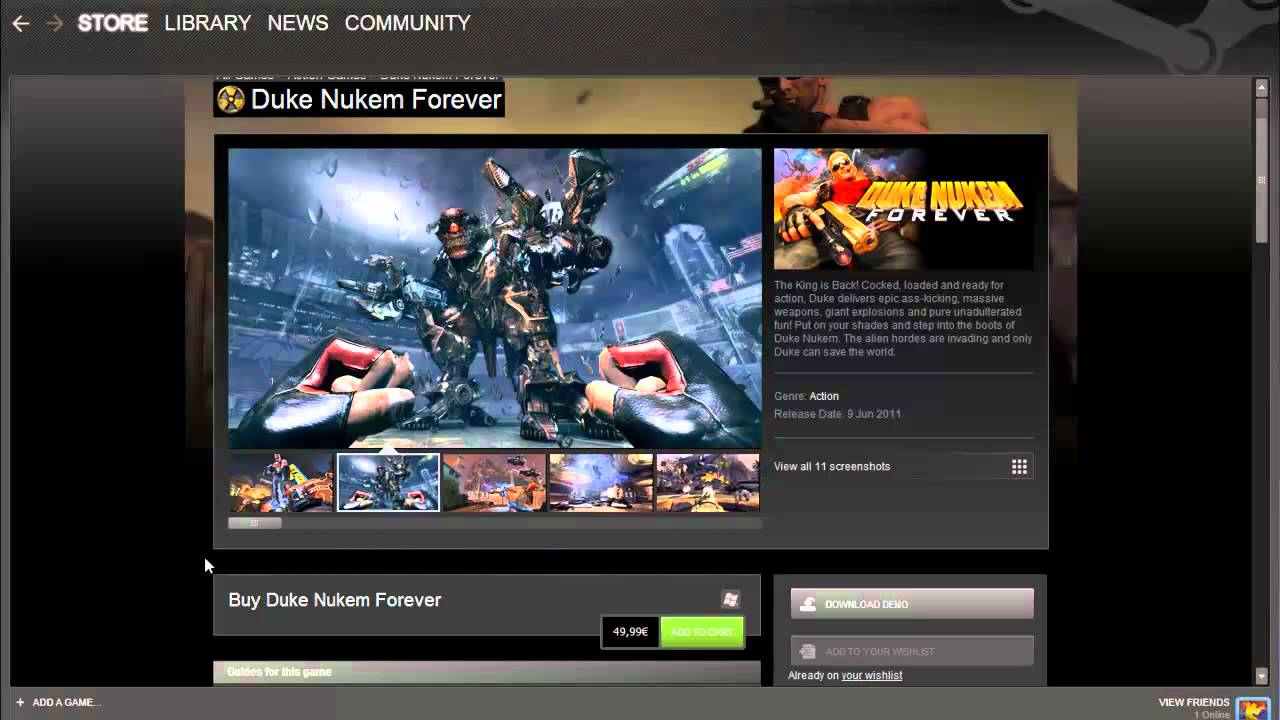Click the plus icon beside Add a Game

[x=20, y=702]
